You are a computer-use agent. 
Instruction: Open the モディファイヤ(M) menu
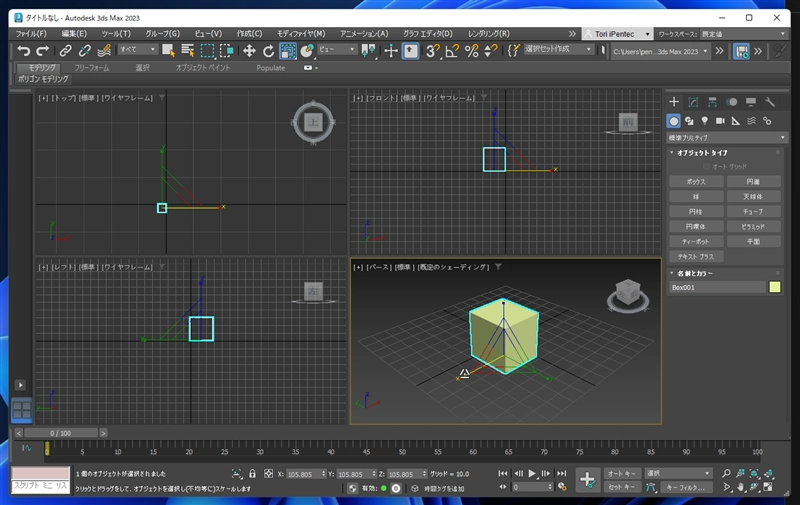[301, 34]
